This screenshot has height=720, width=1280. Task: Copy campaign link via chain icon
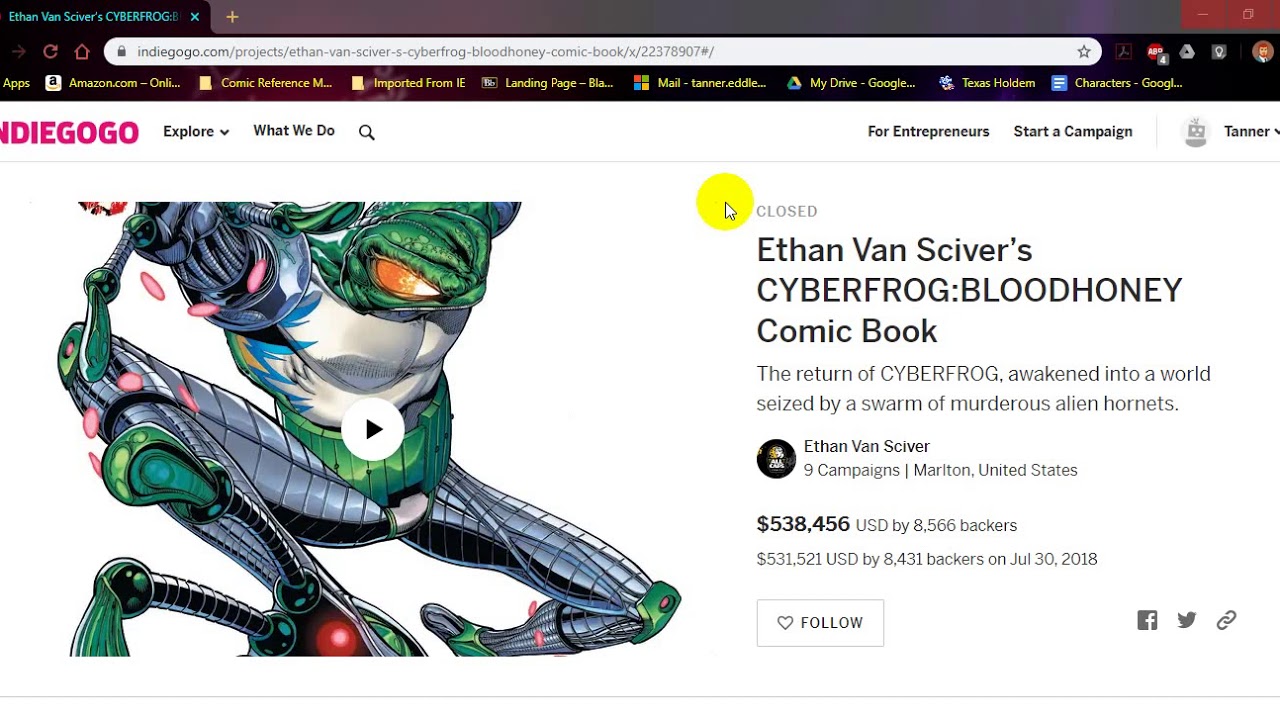pos(1226,620)
